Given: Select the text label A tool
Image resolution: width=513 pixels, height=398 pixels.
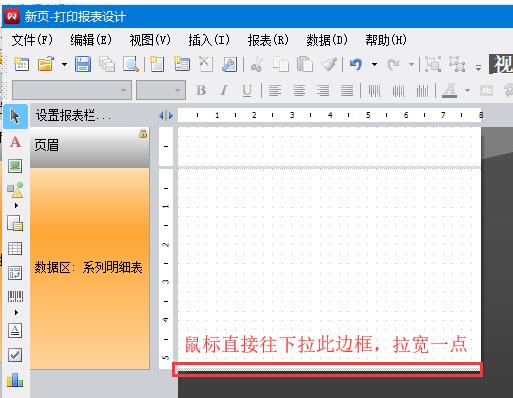Looking at the screenshot, I should point(15,142).
